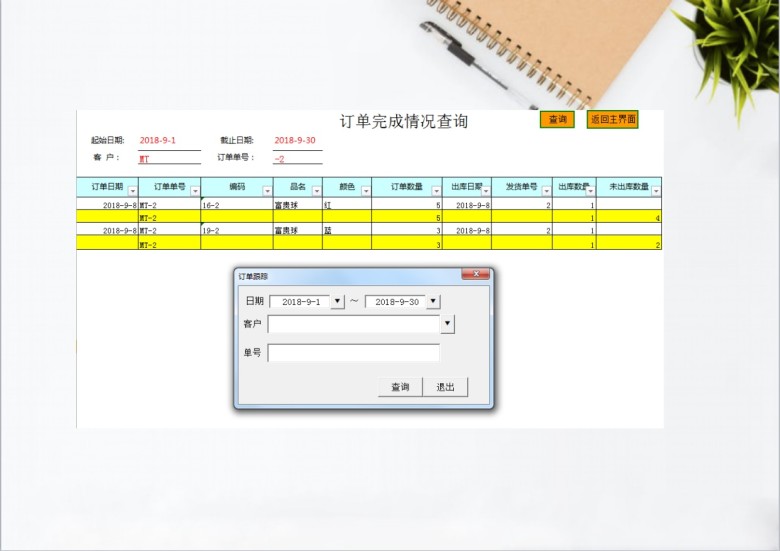Viewport: 780px width, 551px height.
Task: Open the 编码 column filter
Action: (267, 191)
